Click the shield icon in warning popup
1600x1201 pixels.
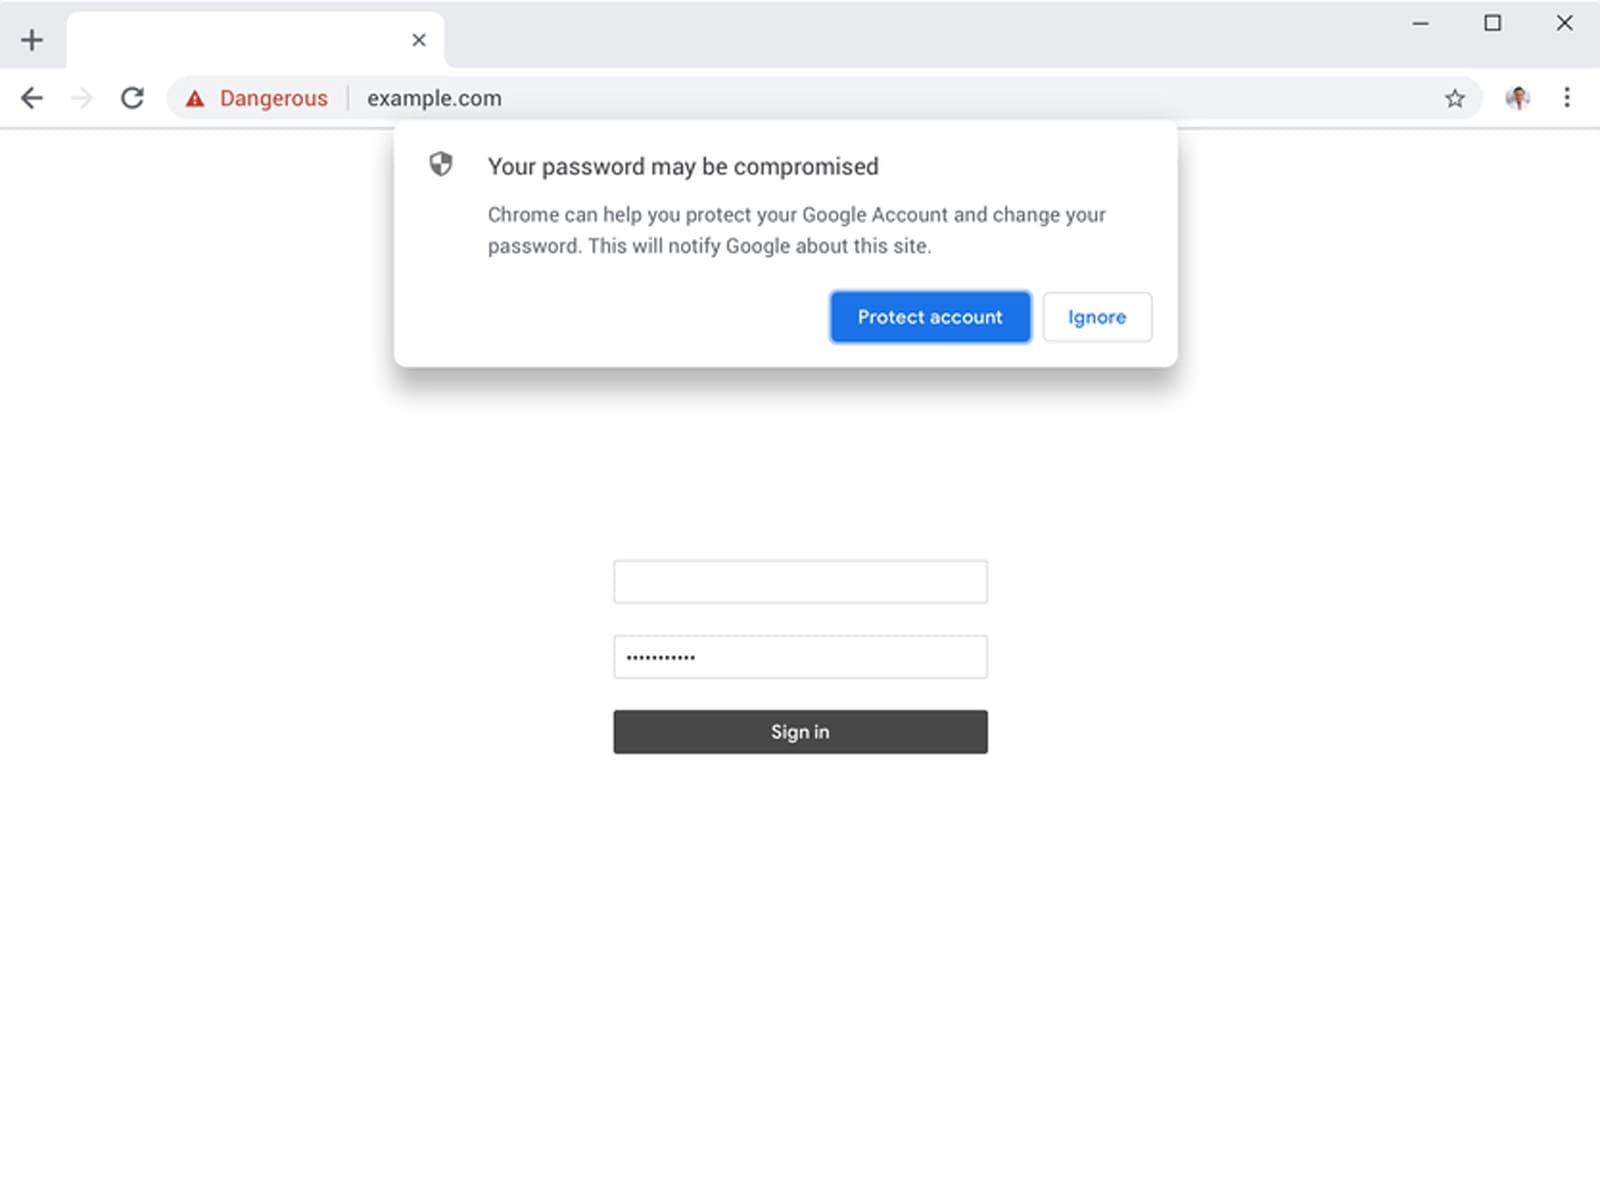(x=441, y=164)
